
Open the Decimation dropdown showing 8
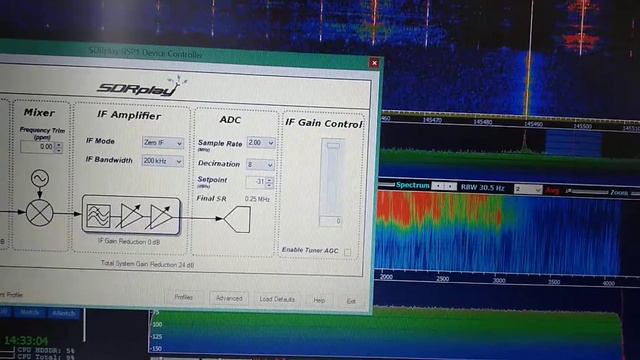[260, 164]
